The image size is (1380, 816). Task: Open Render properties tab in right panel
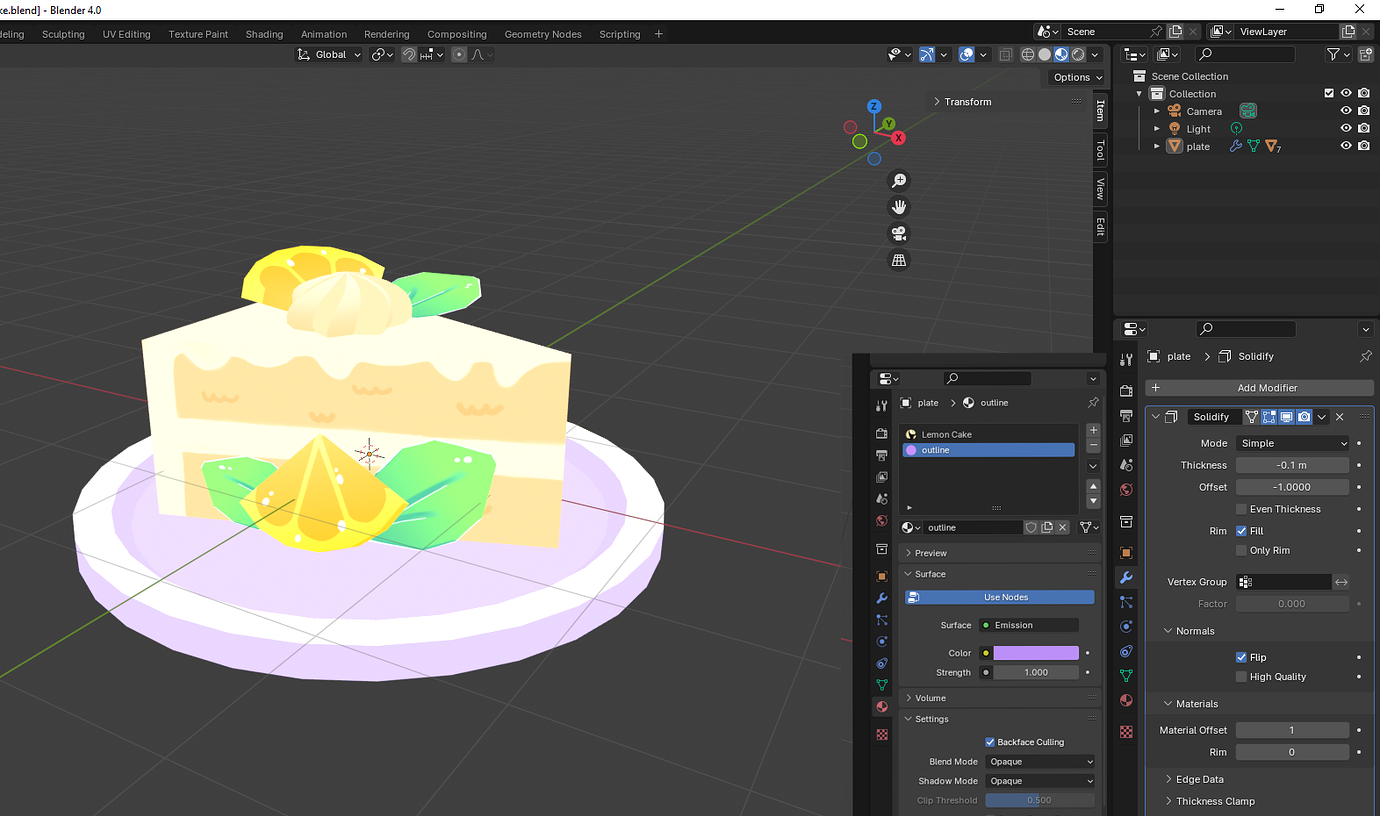(1126, 391)
